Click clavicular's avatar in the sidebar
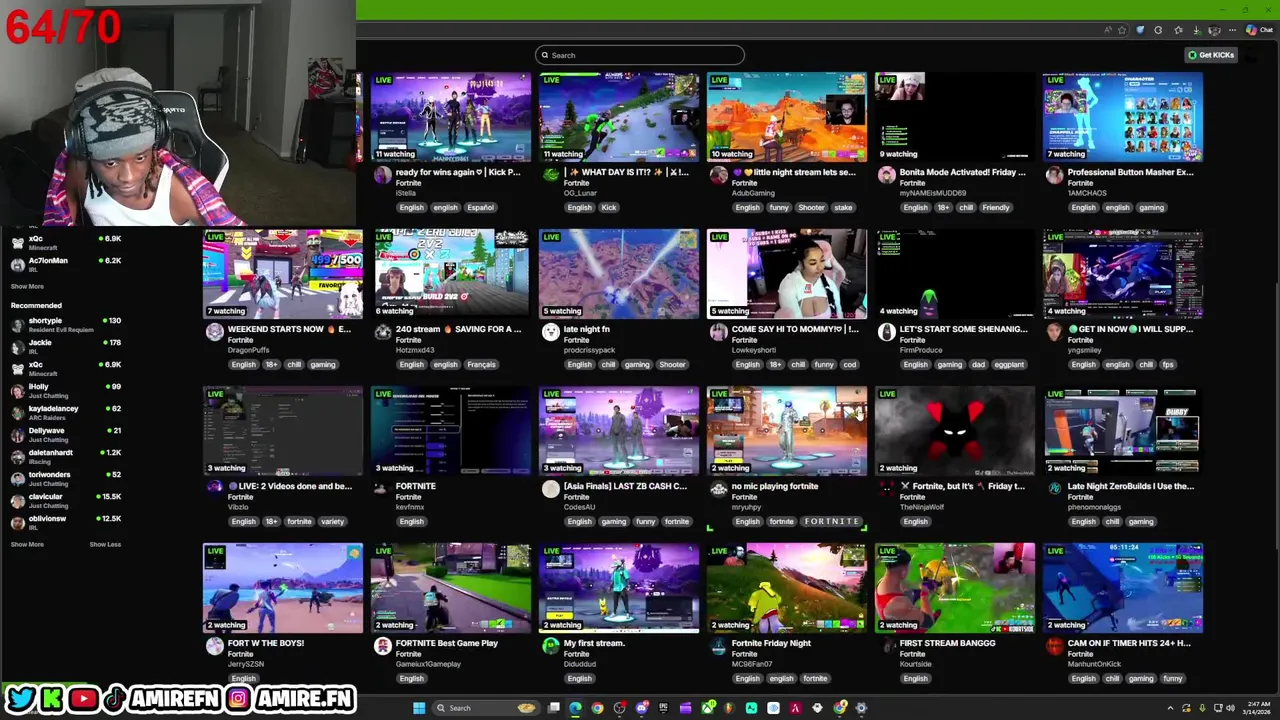Image resolution: width=1280 pixels, height=720 pixels. click(x=17, y=500)
